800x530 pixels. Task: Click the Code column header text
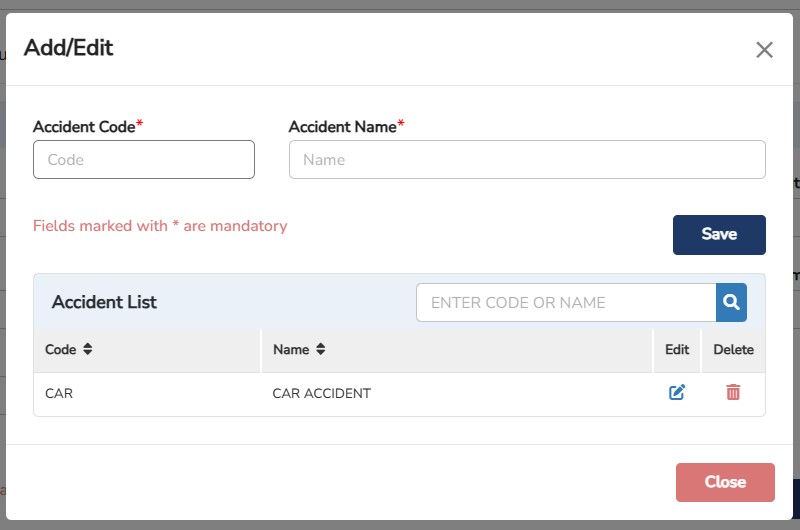click(x=60, y=350)
